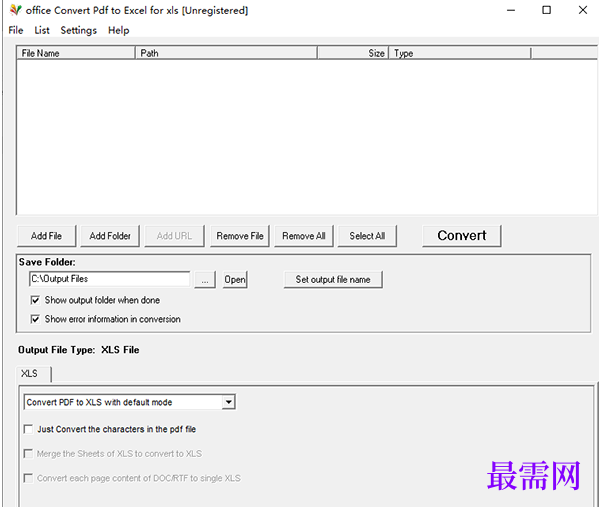Screen dimensions: 599x507
Task: Open the List menu
Action: 42,30
